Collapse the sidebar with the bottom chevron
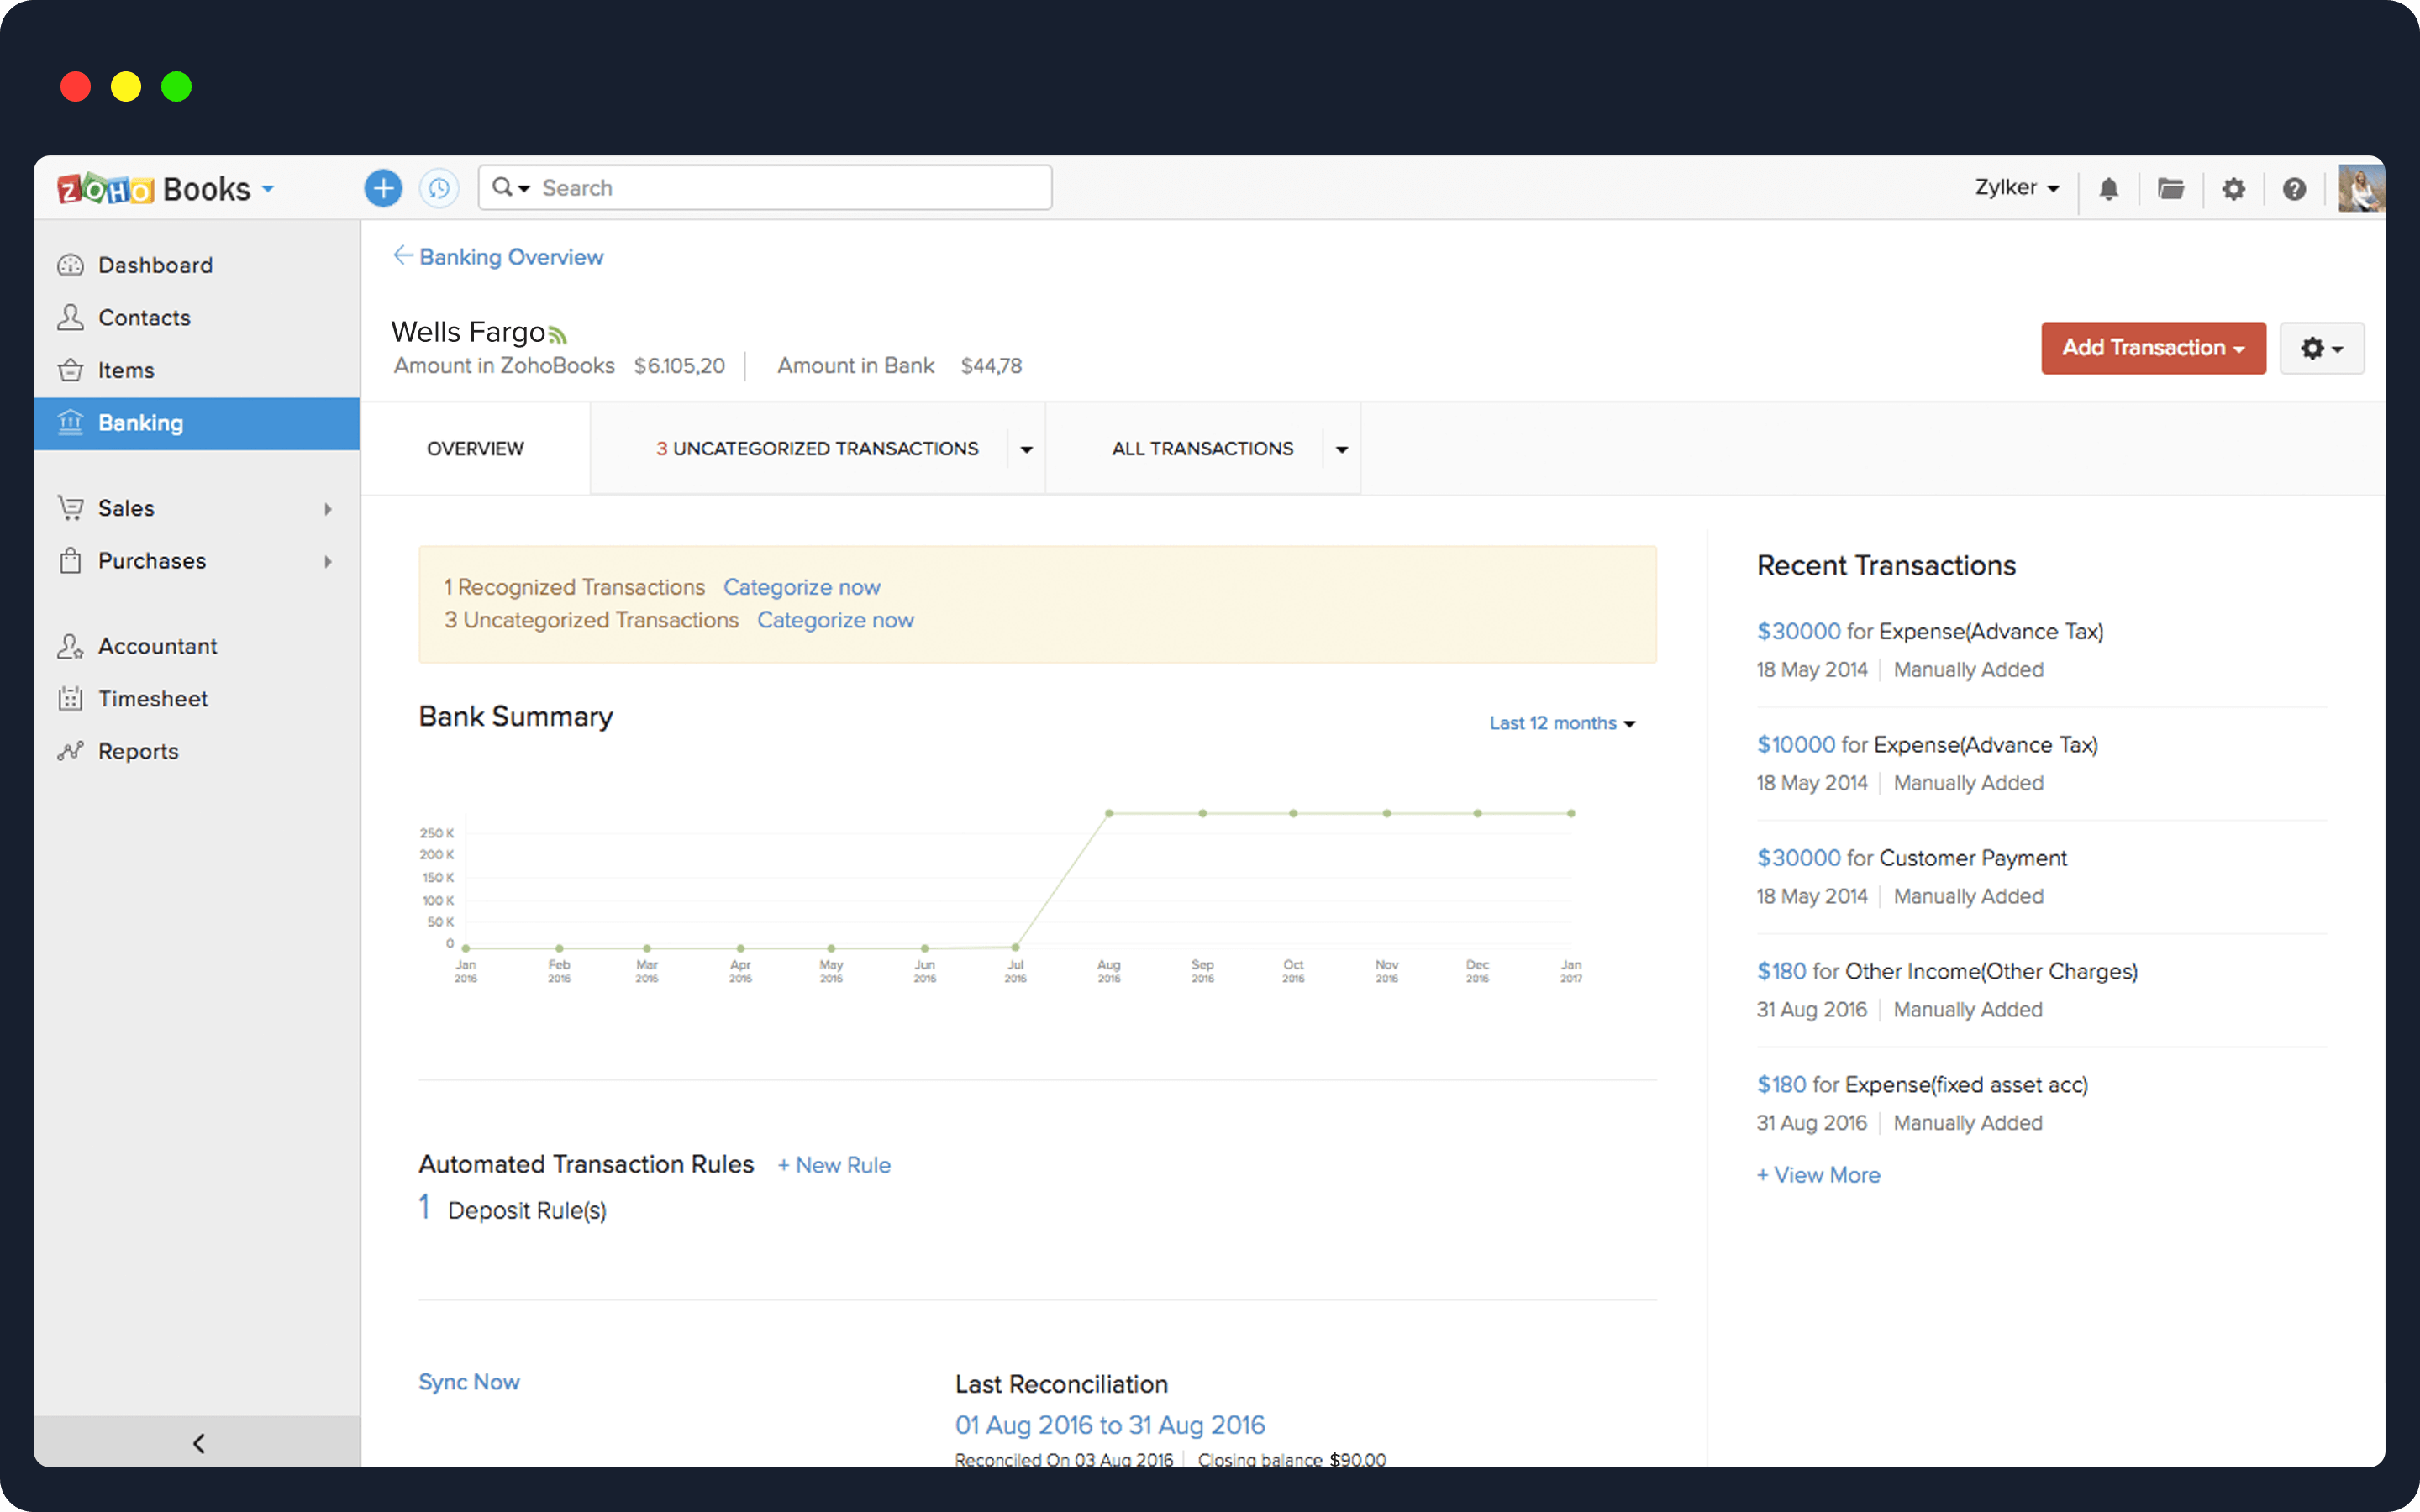 tap(198, 1442)
